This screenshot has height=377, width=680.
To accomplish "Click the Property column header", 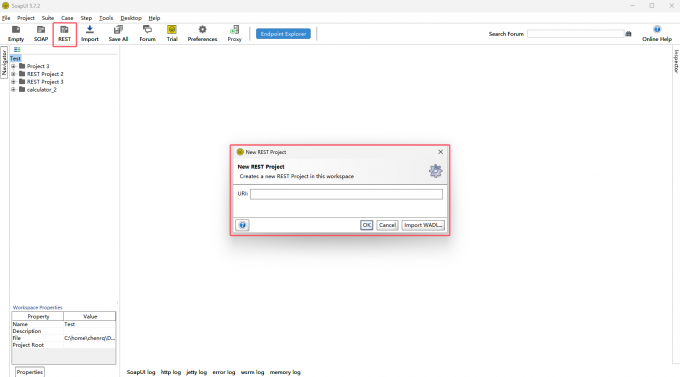I will click(38, 317).
